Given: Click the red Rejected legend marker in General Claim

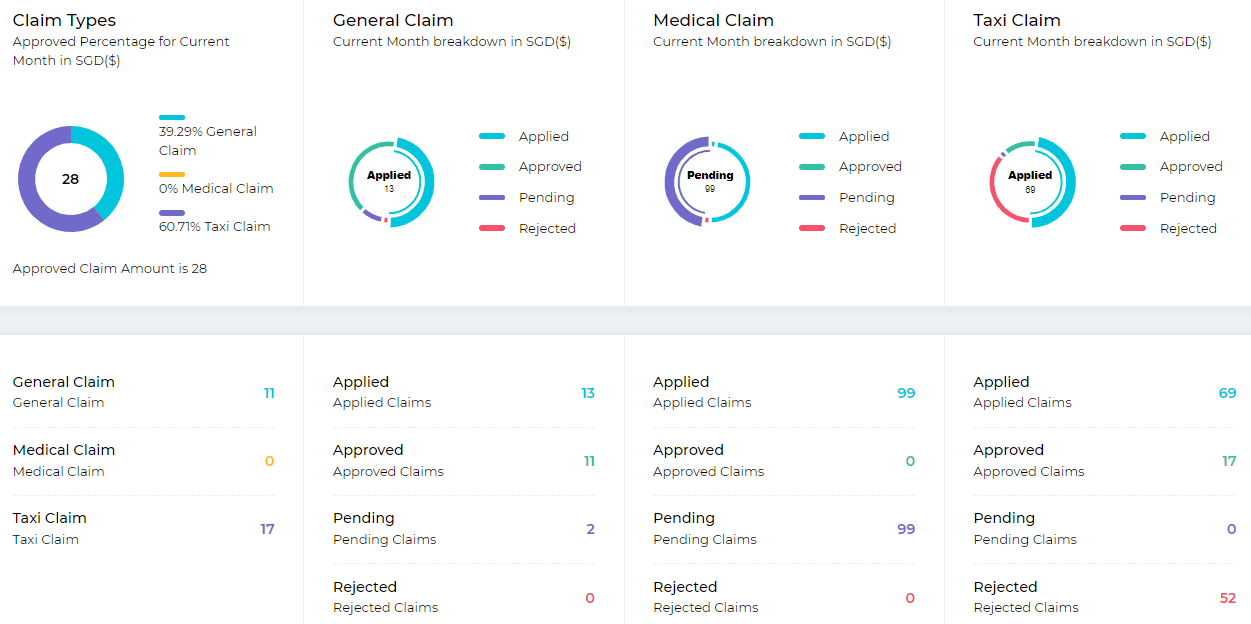Looking at the screenshot, I should click(491, 228).
